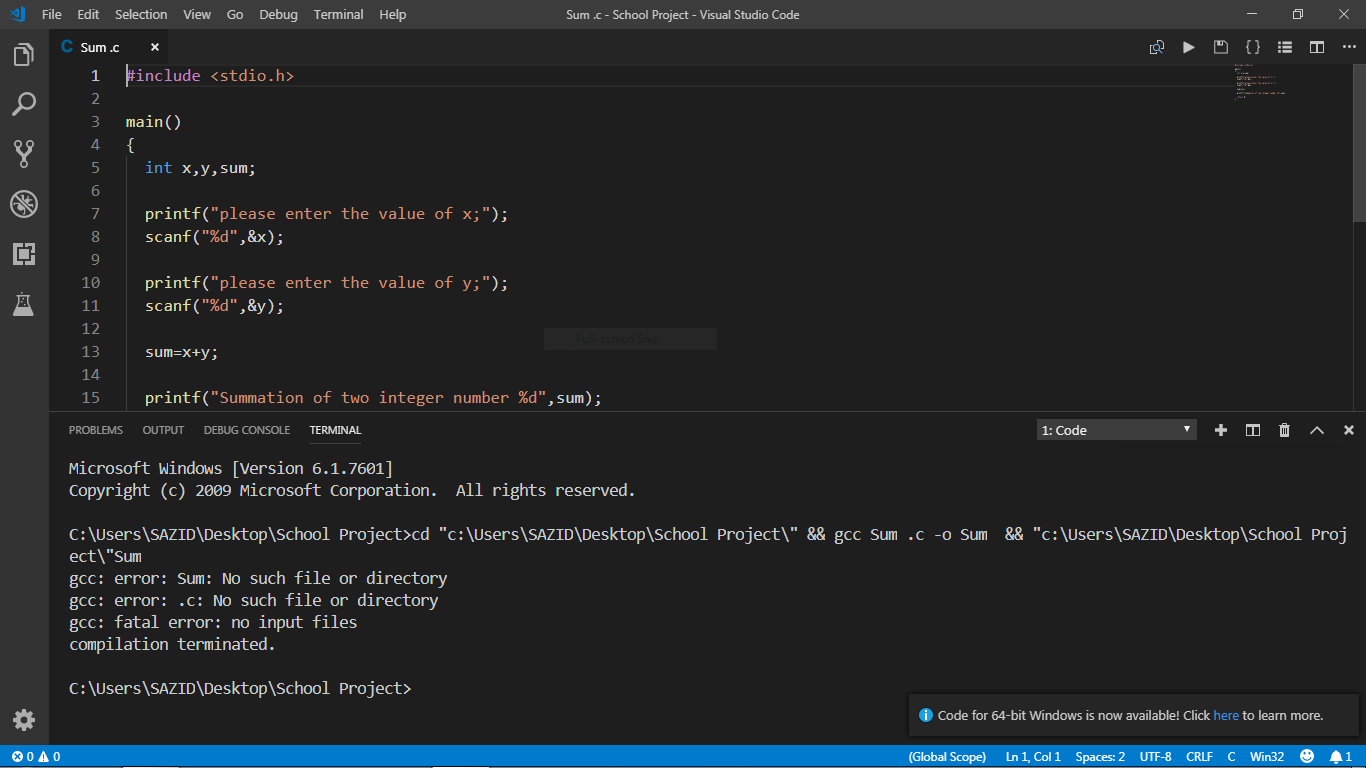Save the file with the save icon
The width and height of the screenshot is (1366, 768).
[1220, 46]
